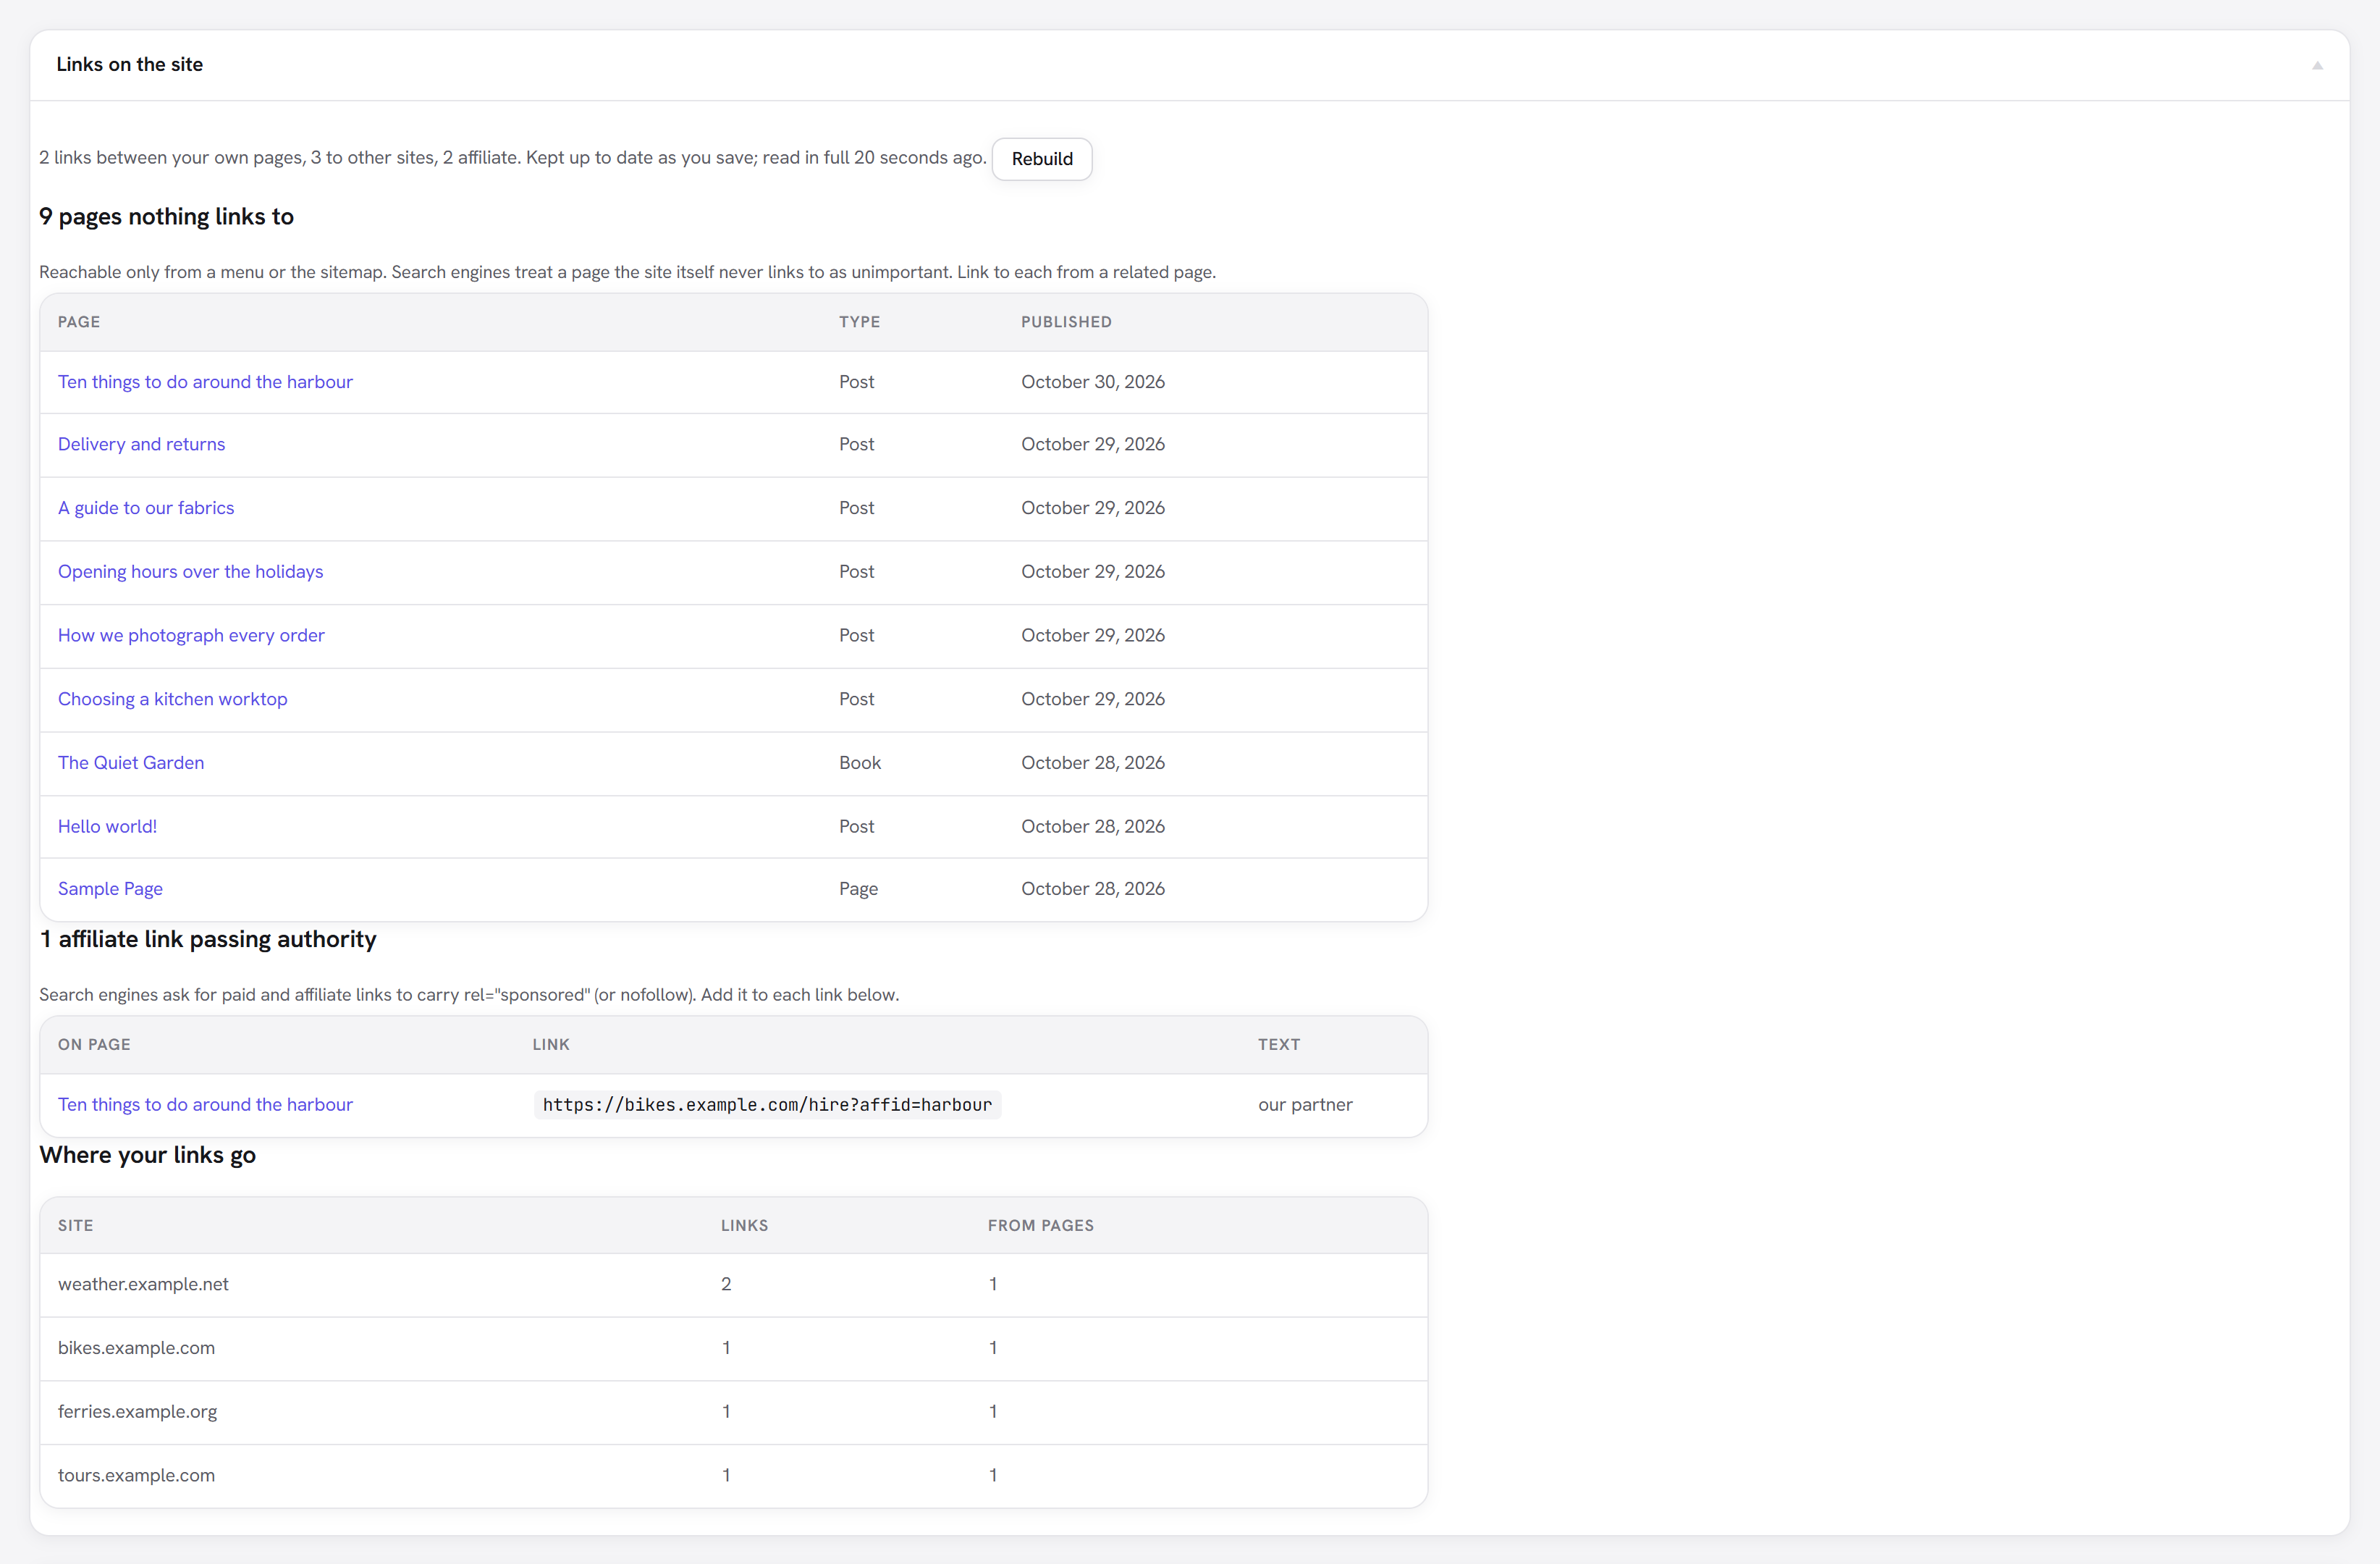The height and width of the screenshot is (1564, 2380).
Task: Open 'Ten things to do around the harbour' in nothing-links-to table
Action: [205, 382]
